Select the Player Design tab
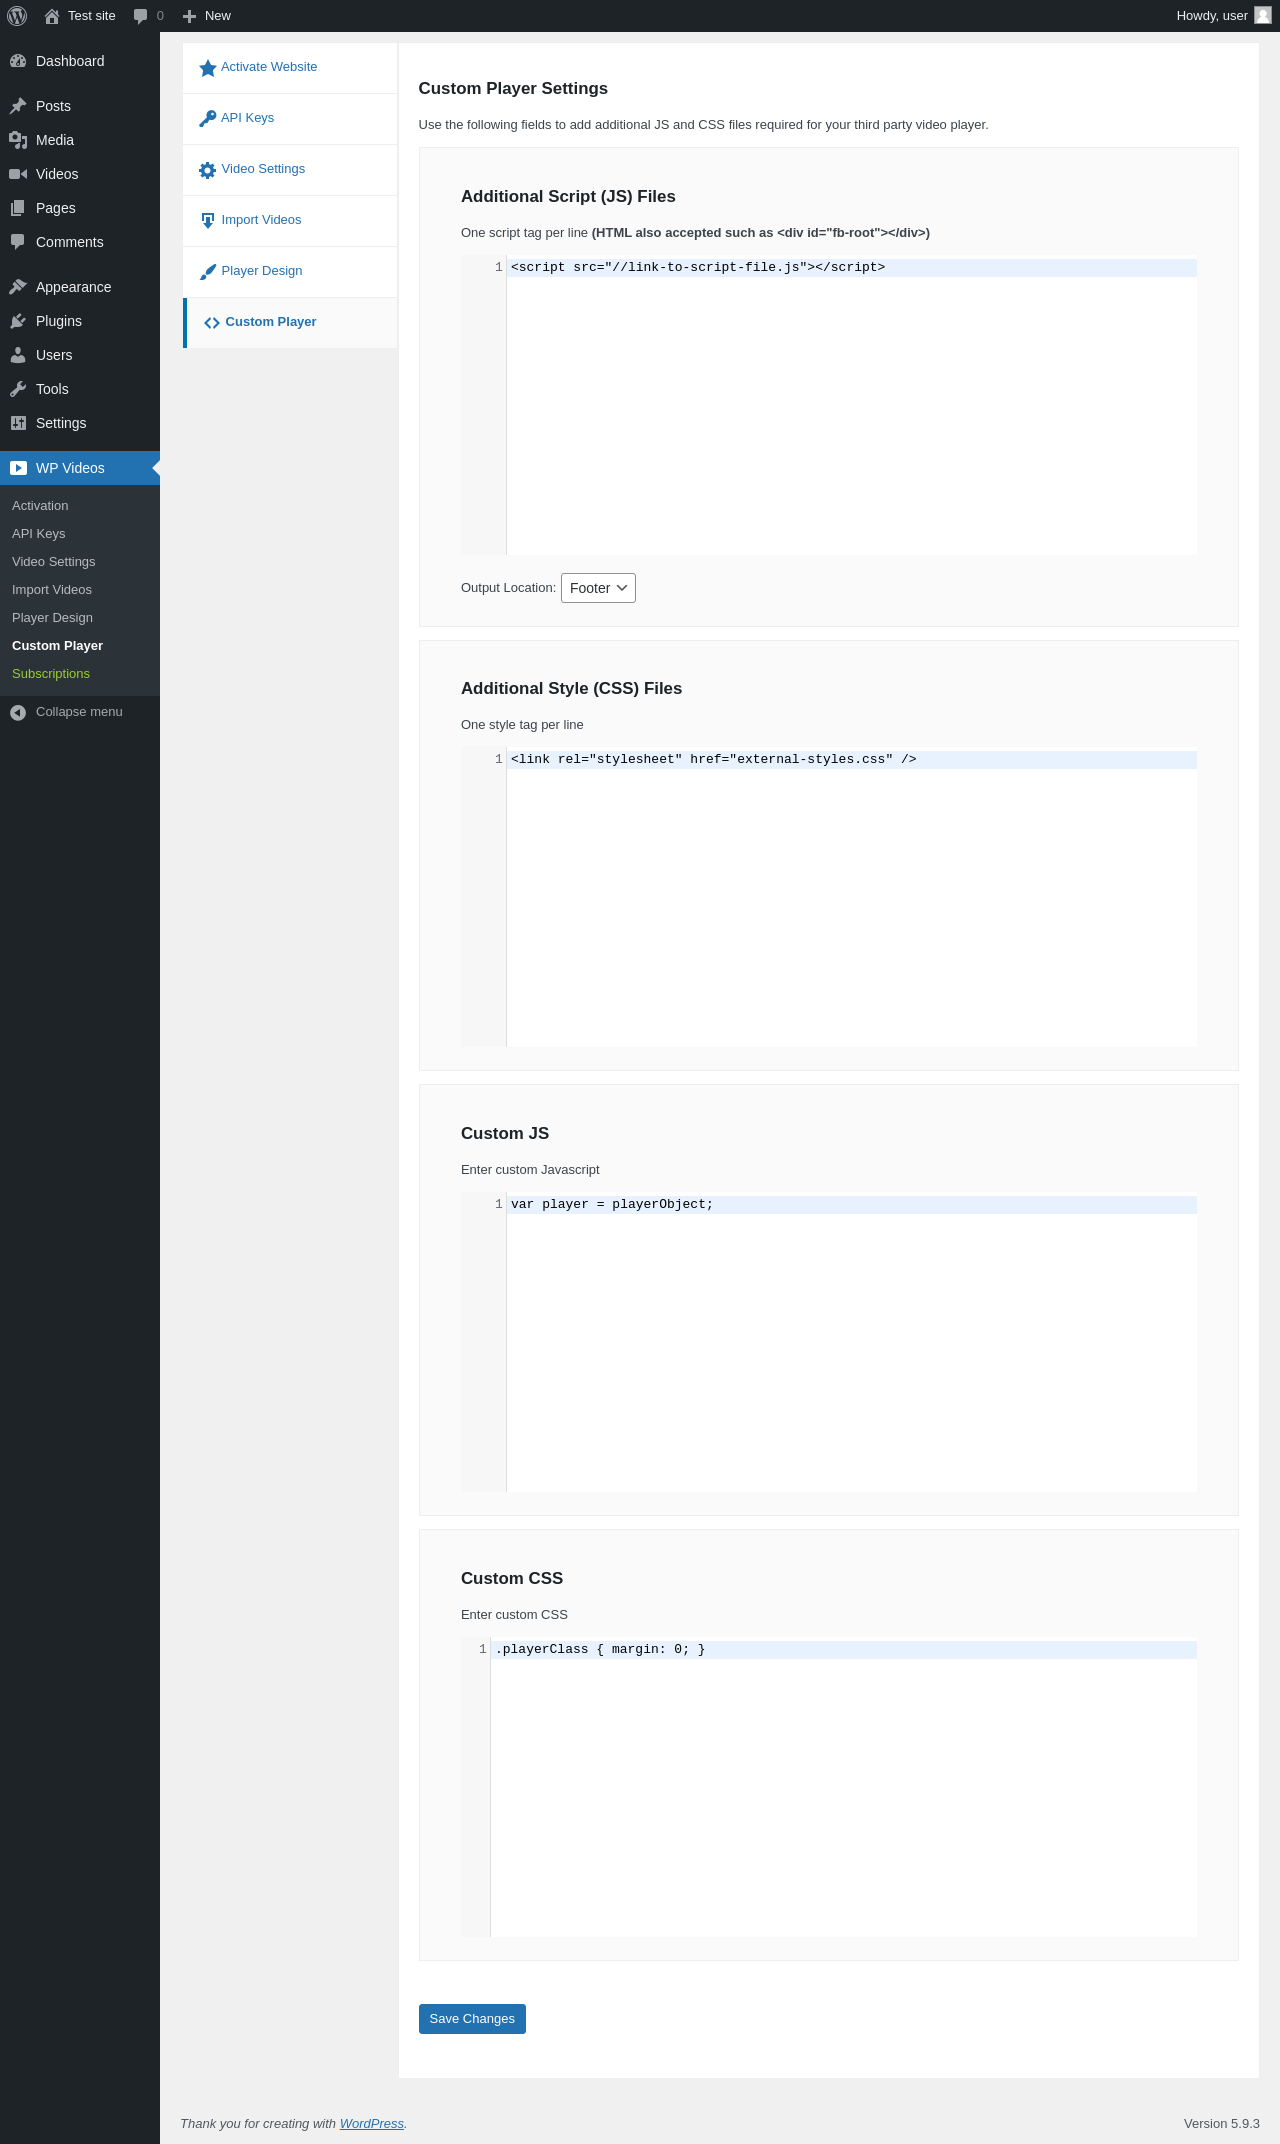Image resolution: width=1280 pixels, height=2144 pixels. pos(290,272)
